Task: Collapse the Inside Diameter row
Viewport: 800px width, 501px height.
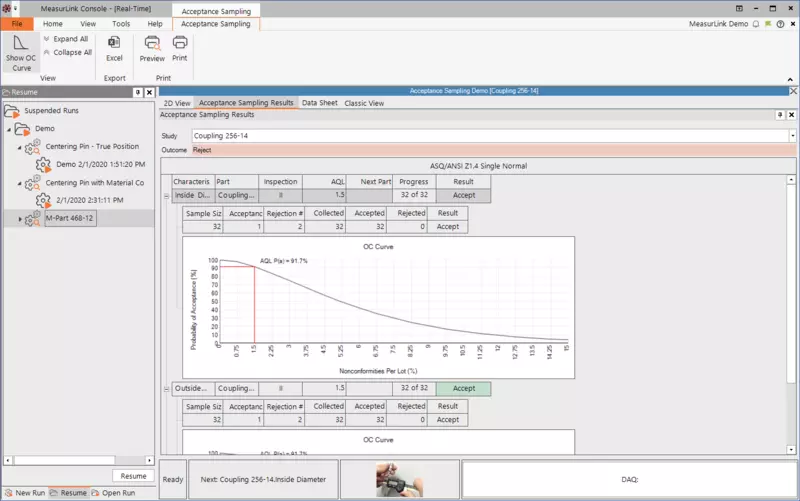Action: pyautogui.click(x=166, y=196)
